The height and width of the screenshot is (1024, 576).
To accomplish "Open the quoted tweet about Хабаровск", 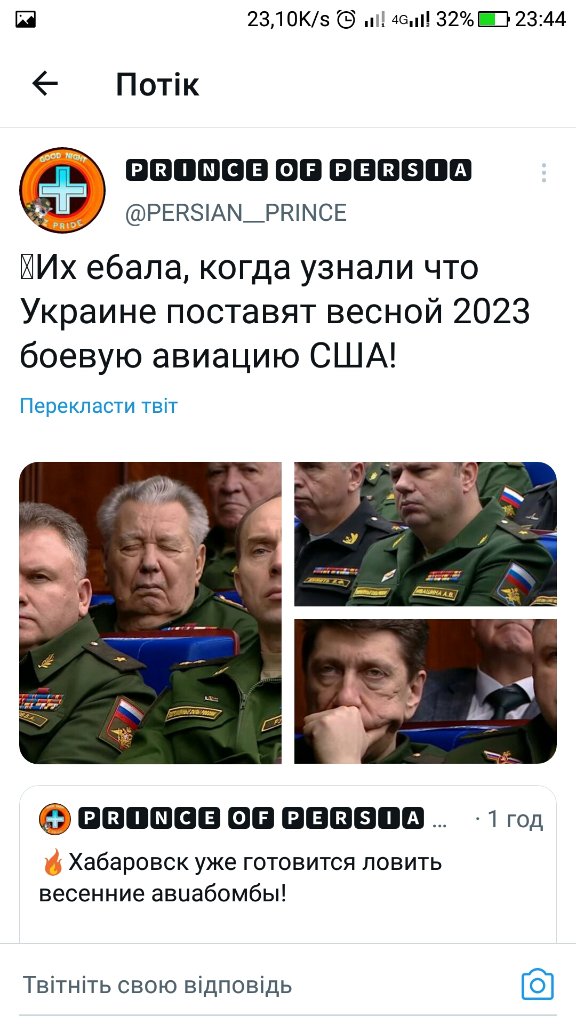I will click(288, 863).
